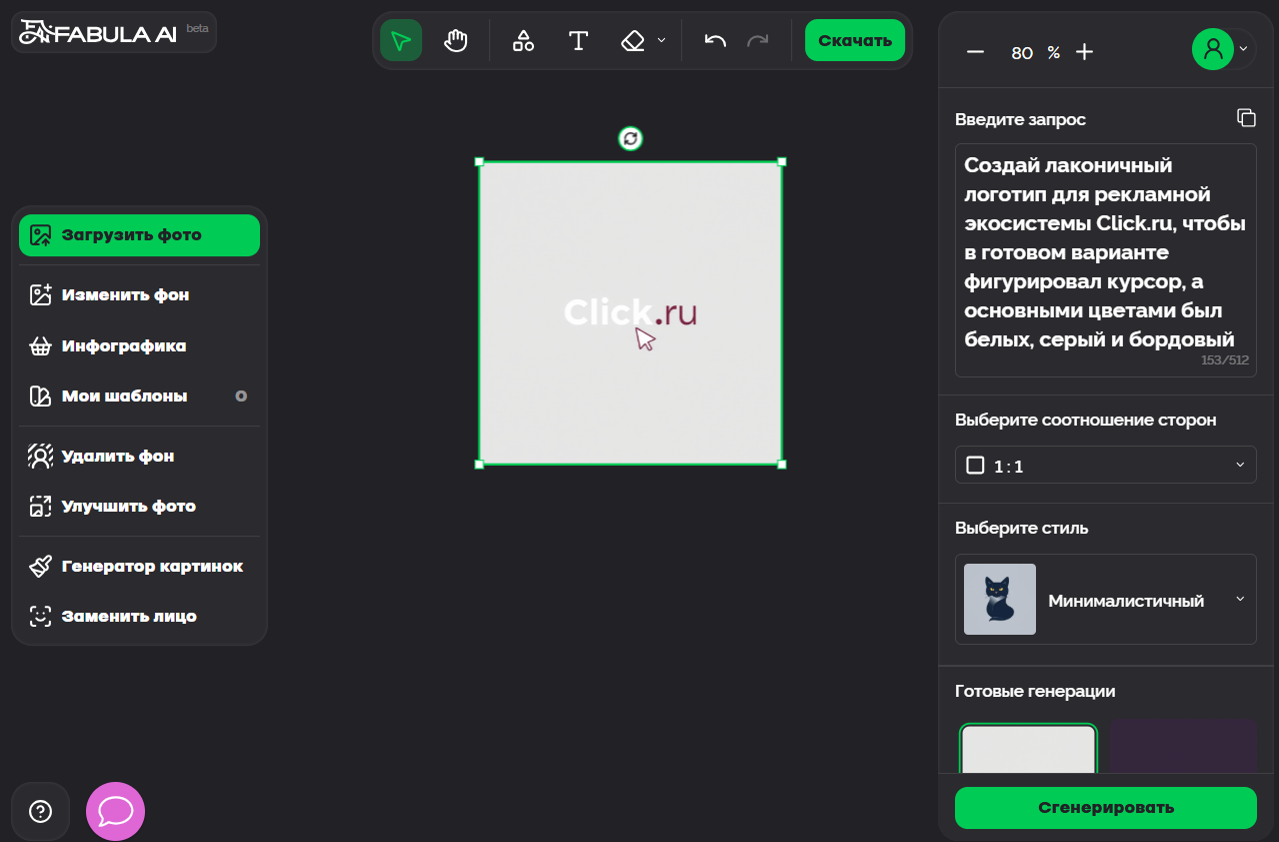Select Улучшить фото option
This screenshot has width=1279, height=842.
click(139, 506)
